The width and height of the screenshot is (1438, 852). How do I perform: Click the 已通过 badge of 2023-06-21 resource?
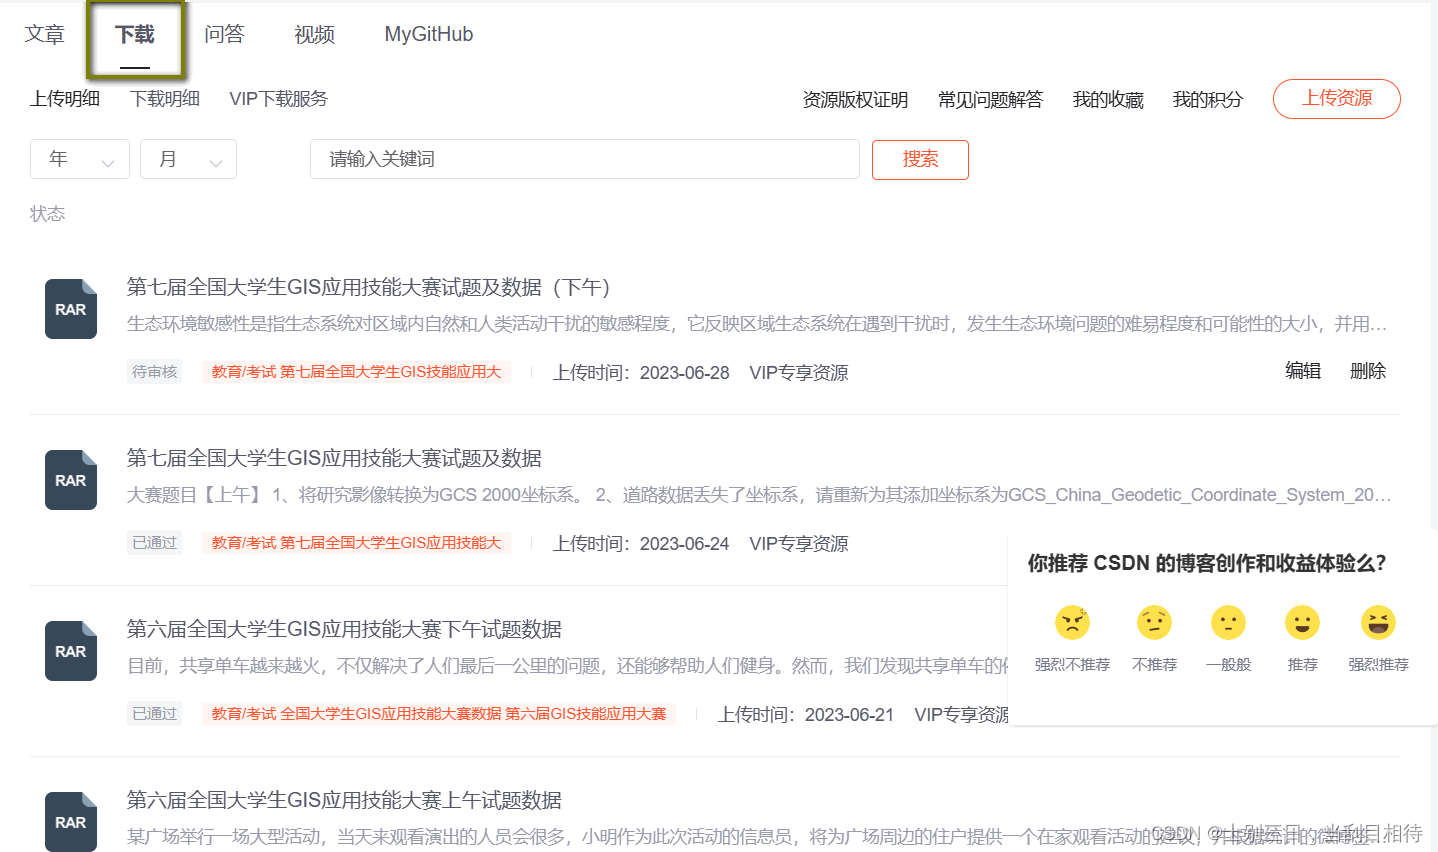[x=155, y=714]
